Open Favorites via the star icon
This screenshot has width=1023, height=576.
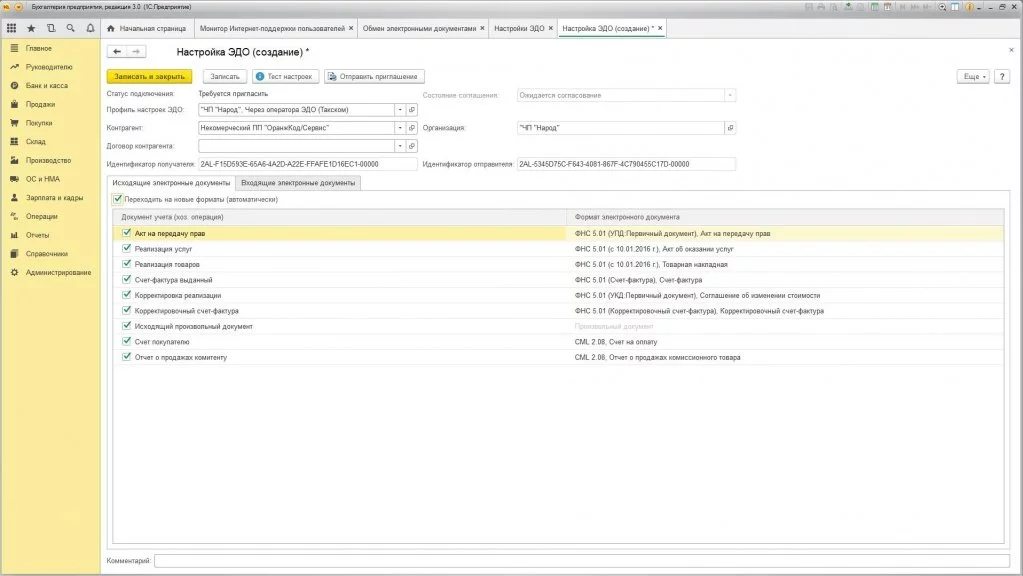click(31, 28)
